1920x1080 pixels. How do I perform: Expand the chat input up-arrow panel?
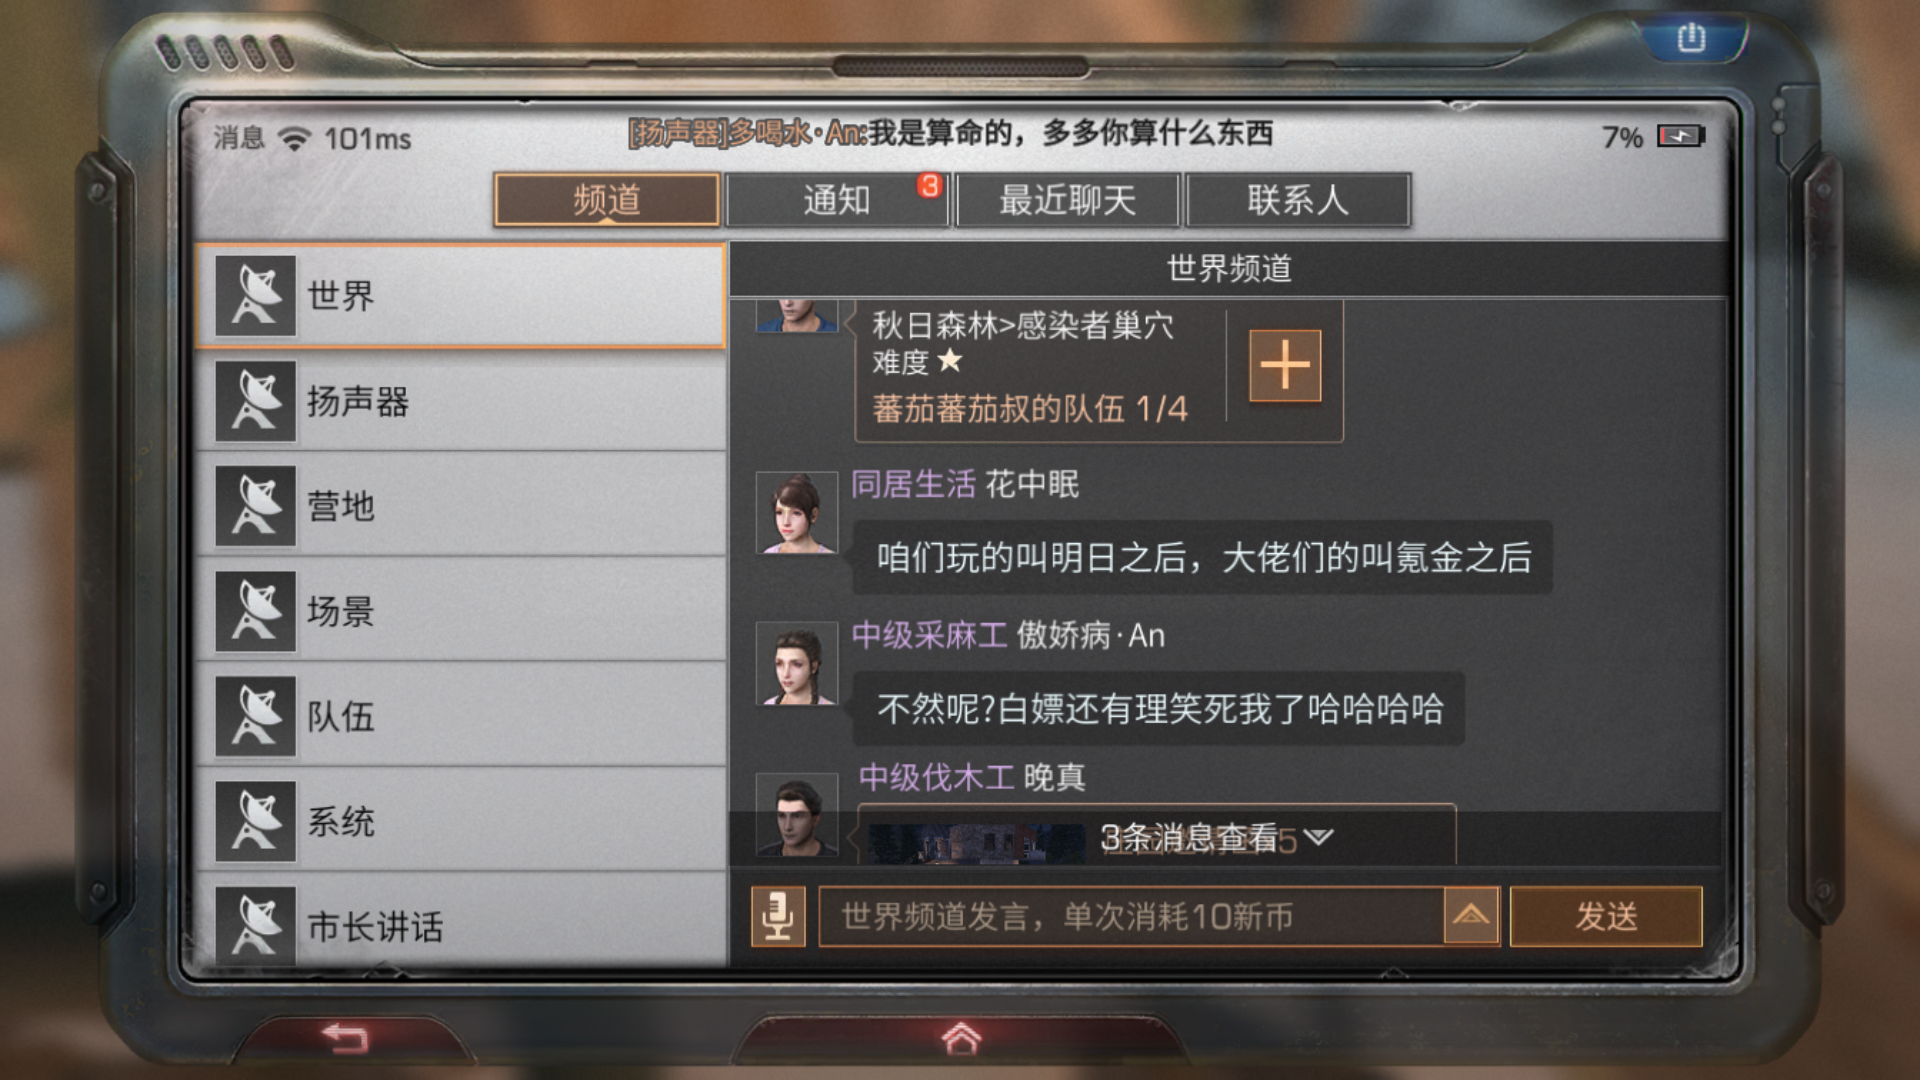click(1471, 916)
